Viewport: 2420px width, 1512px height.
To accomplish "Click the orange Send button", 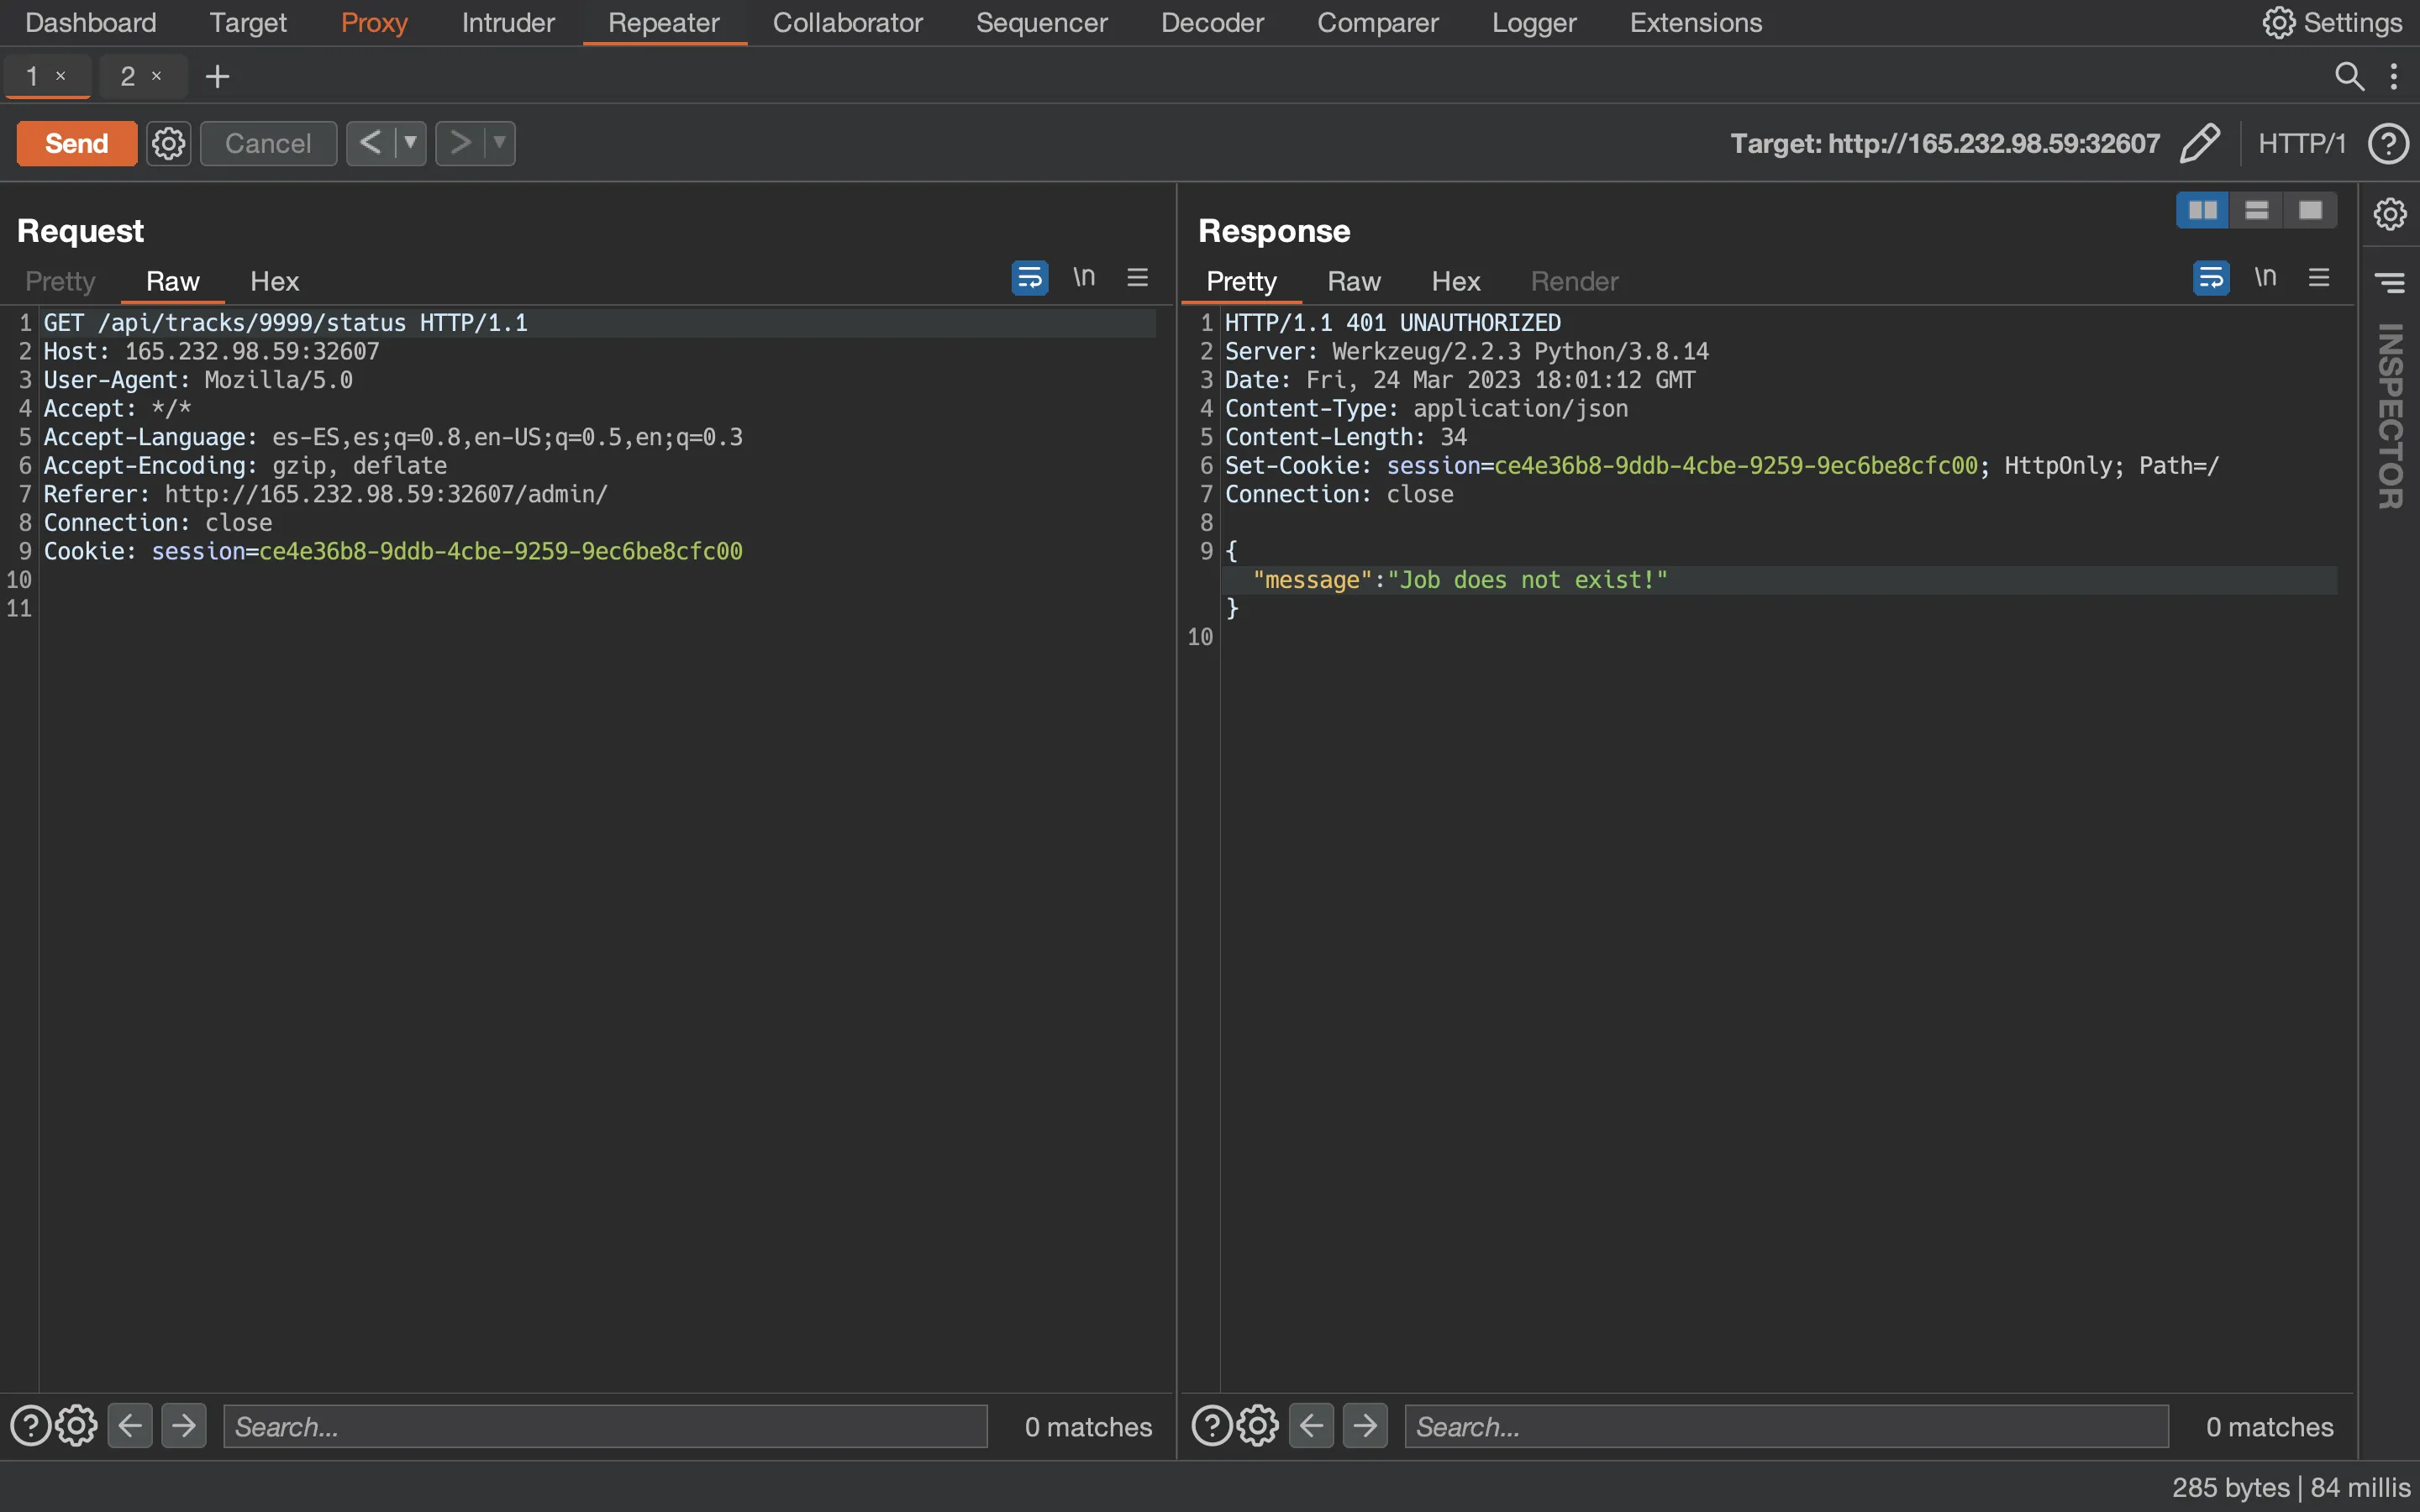I will [76, 143].
